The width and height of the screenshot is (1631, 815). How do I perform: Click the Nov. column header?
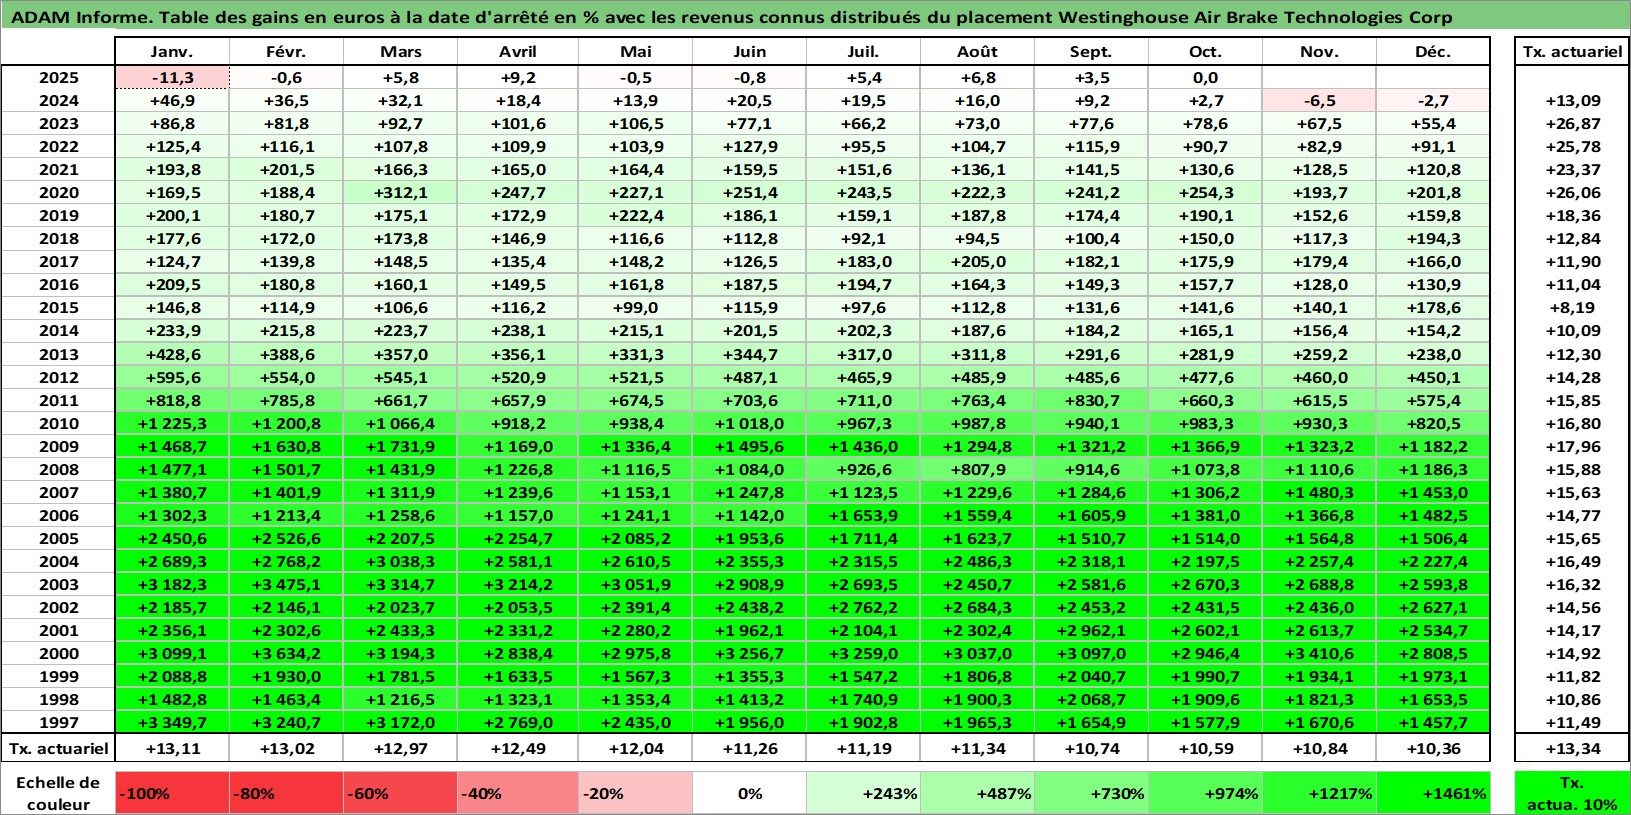pyautogui.click(x=1319, y=52)
